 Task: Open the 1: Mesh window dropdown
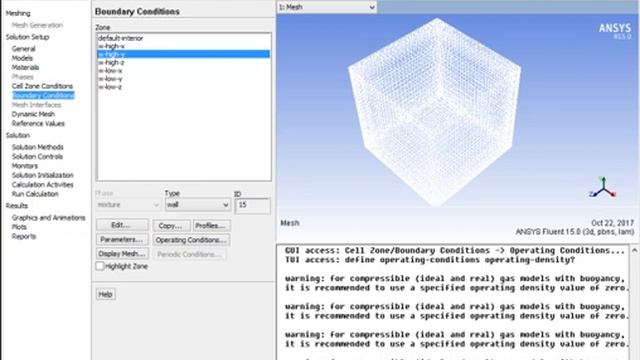click(327, 7)
